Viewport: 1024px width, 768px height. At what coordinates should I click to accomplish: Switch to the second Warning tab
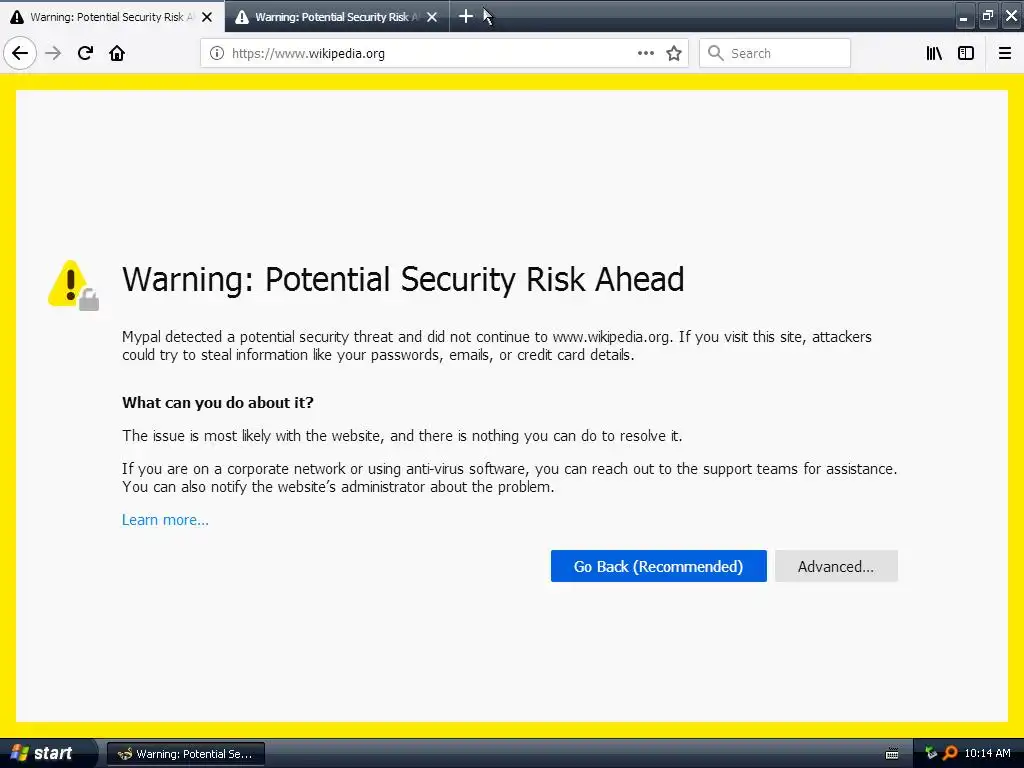tap(337, 17)
